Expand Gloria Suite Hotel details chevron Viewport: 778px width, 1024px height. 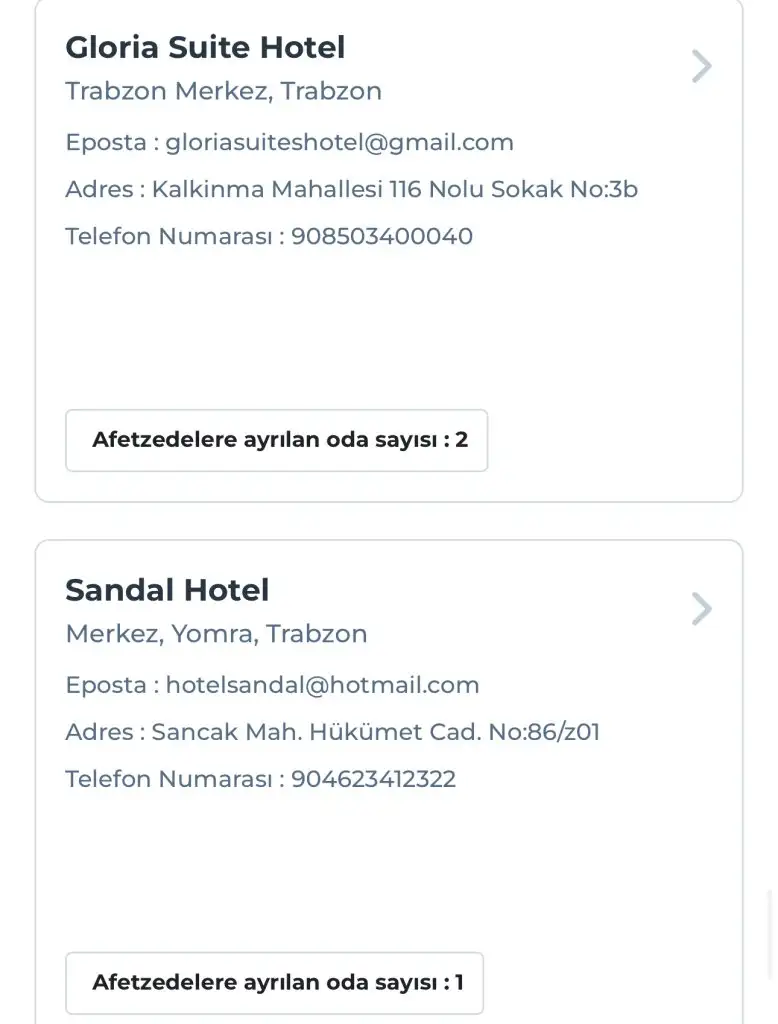pyautogui.click(x=702, y=67)
